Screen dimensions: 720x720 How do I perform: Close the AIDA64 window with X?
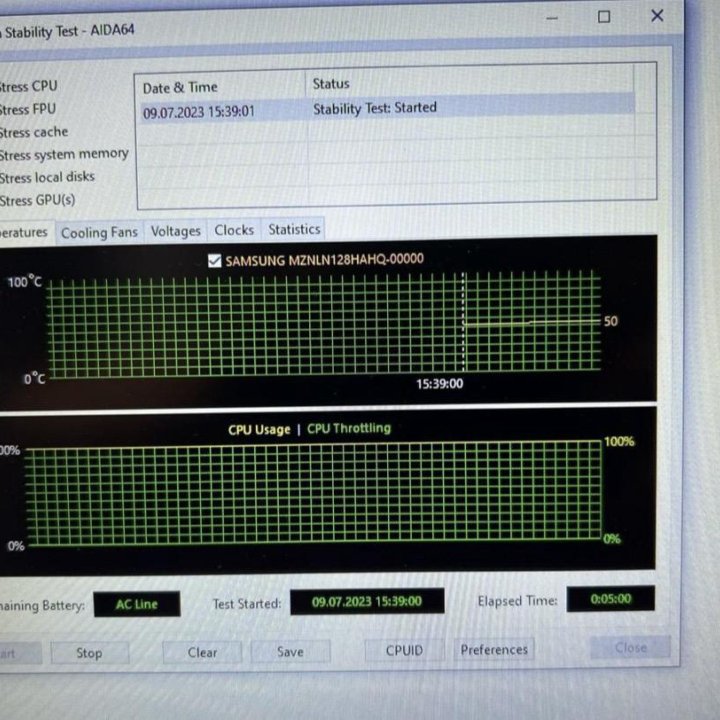coord(657,16)
